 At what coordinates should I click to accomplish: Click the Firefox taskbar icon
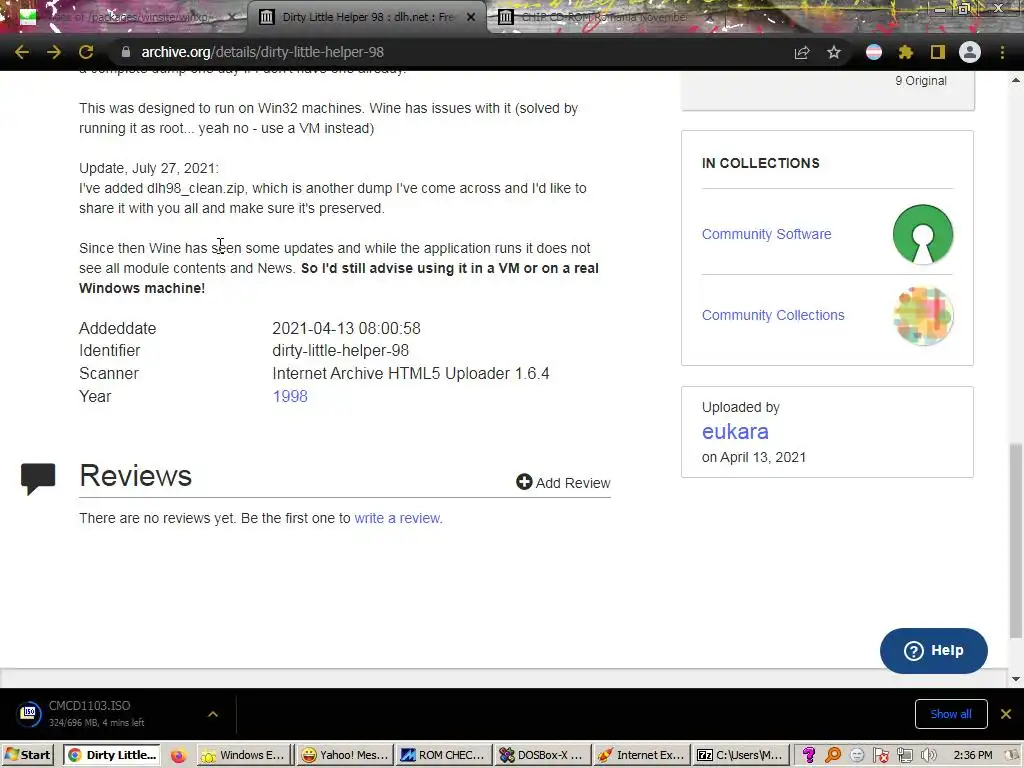point(178,756)
